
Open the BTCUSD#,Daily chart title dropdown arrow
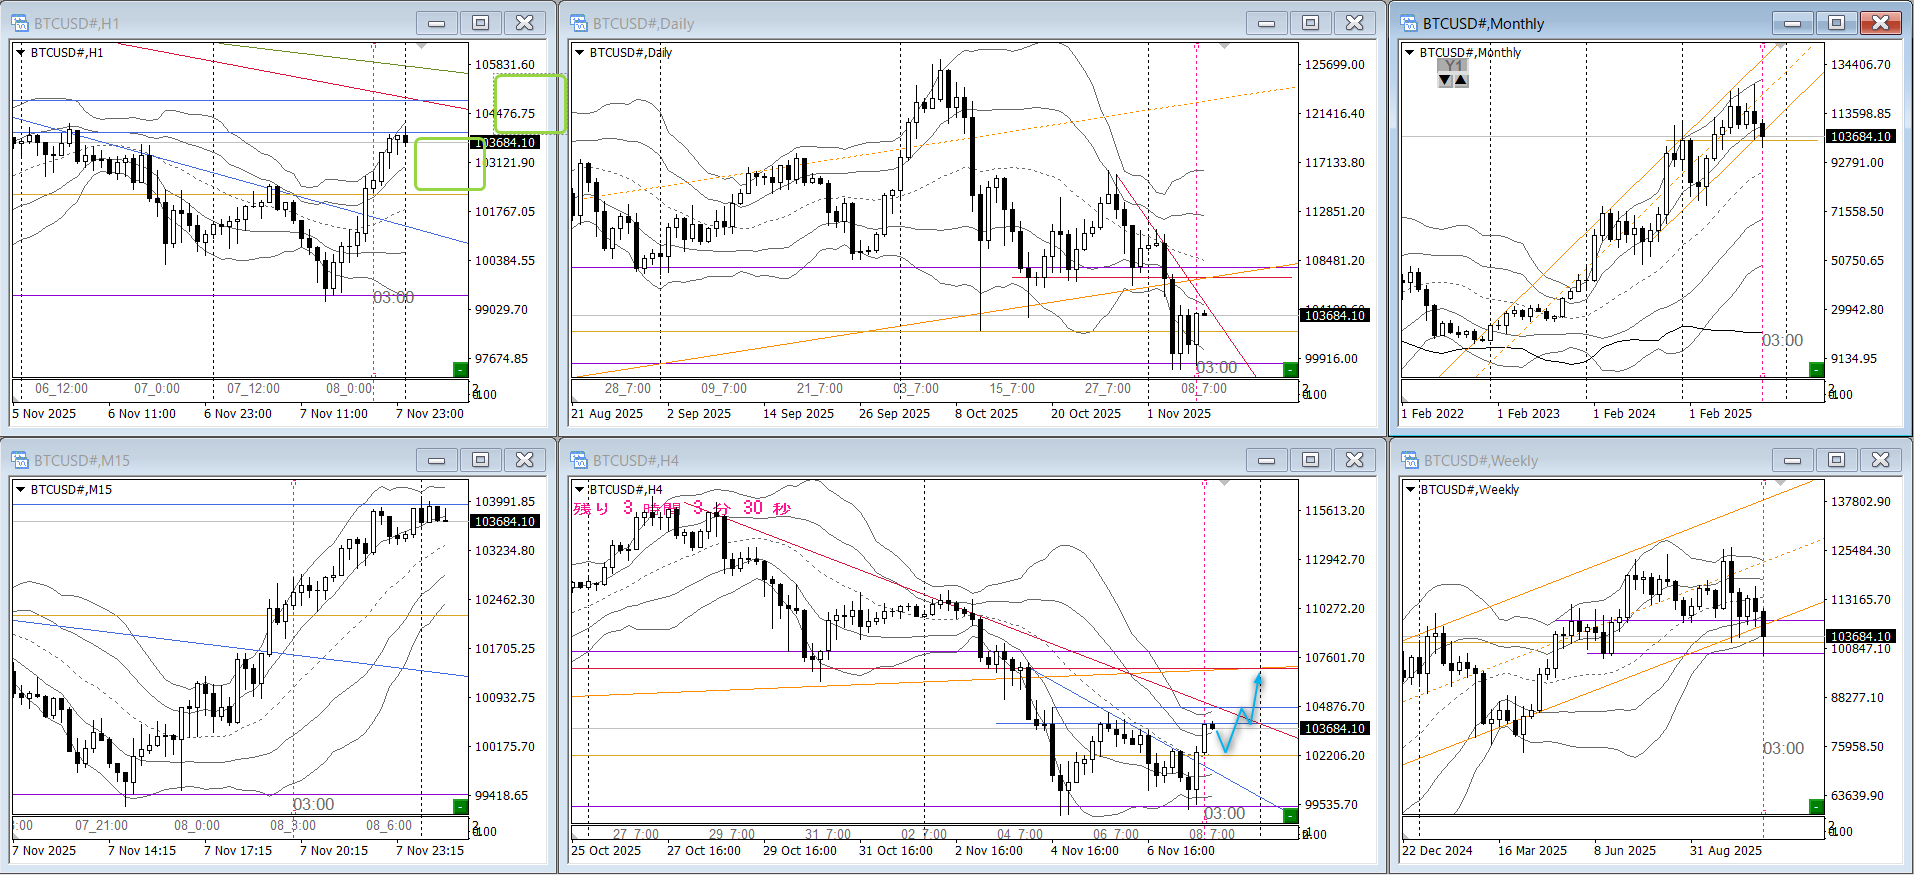tap(579, 53)
